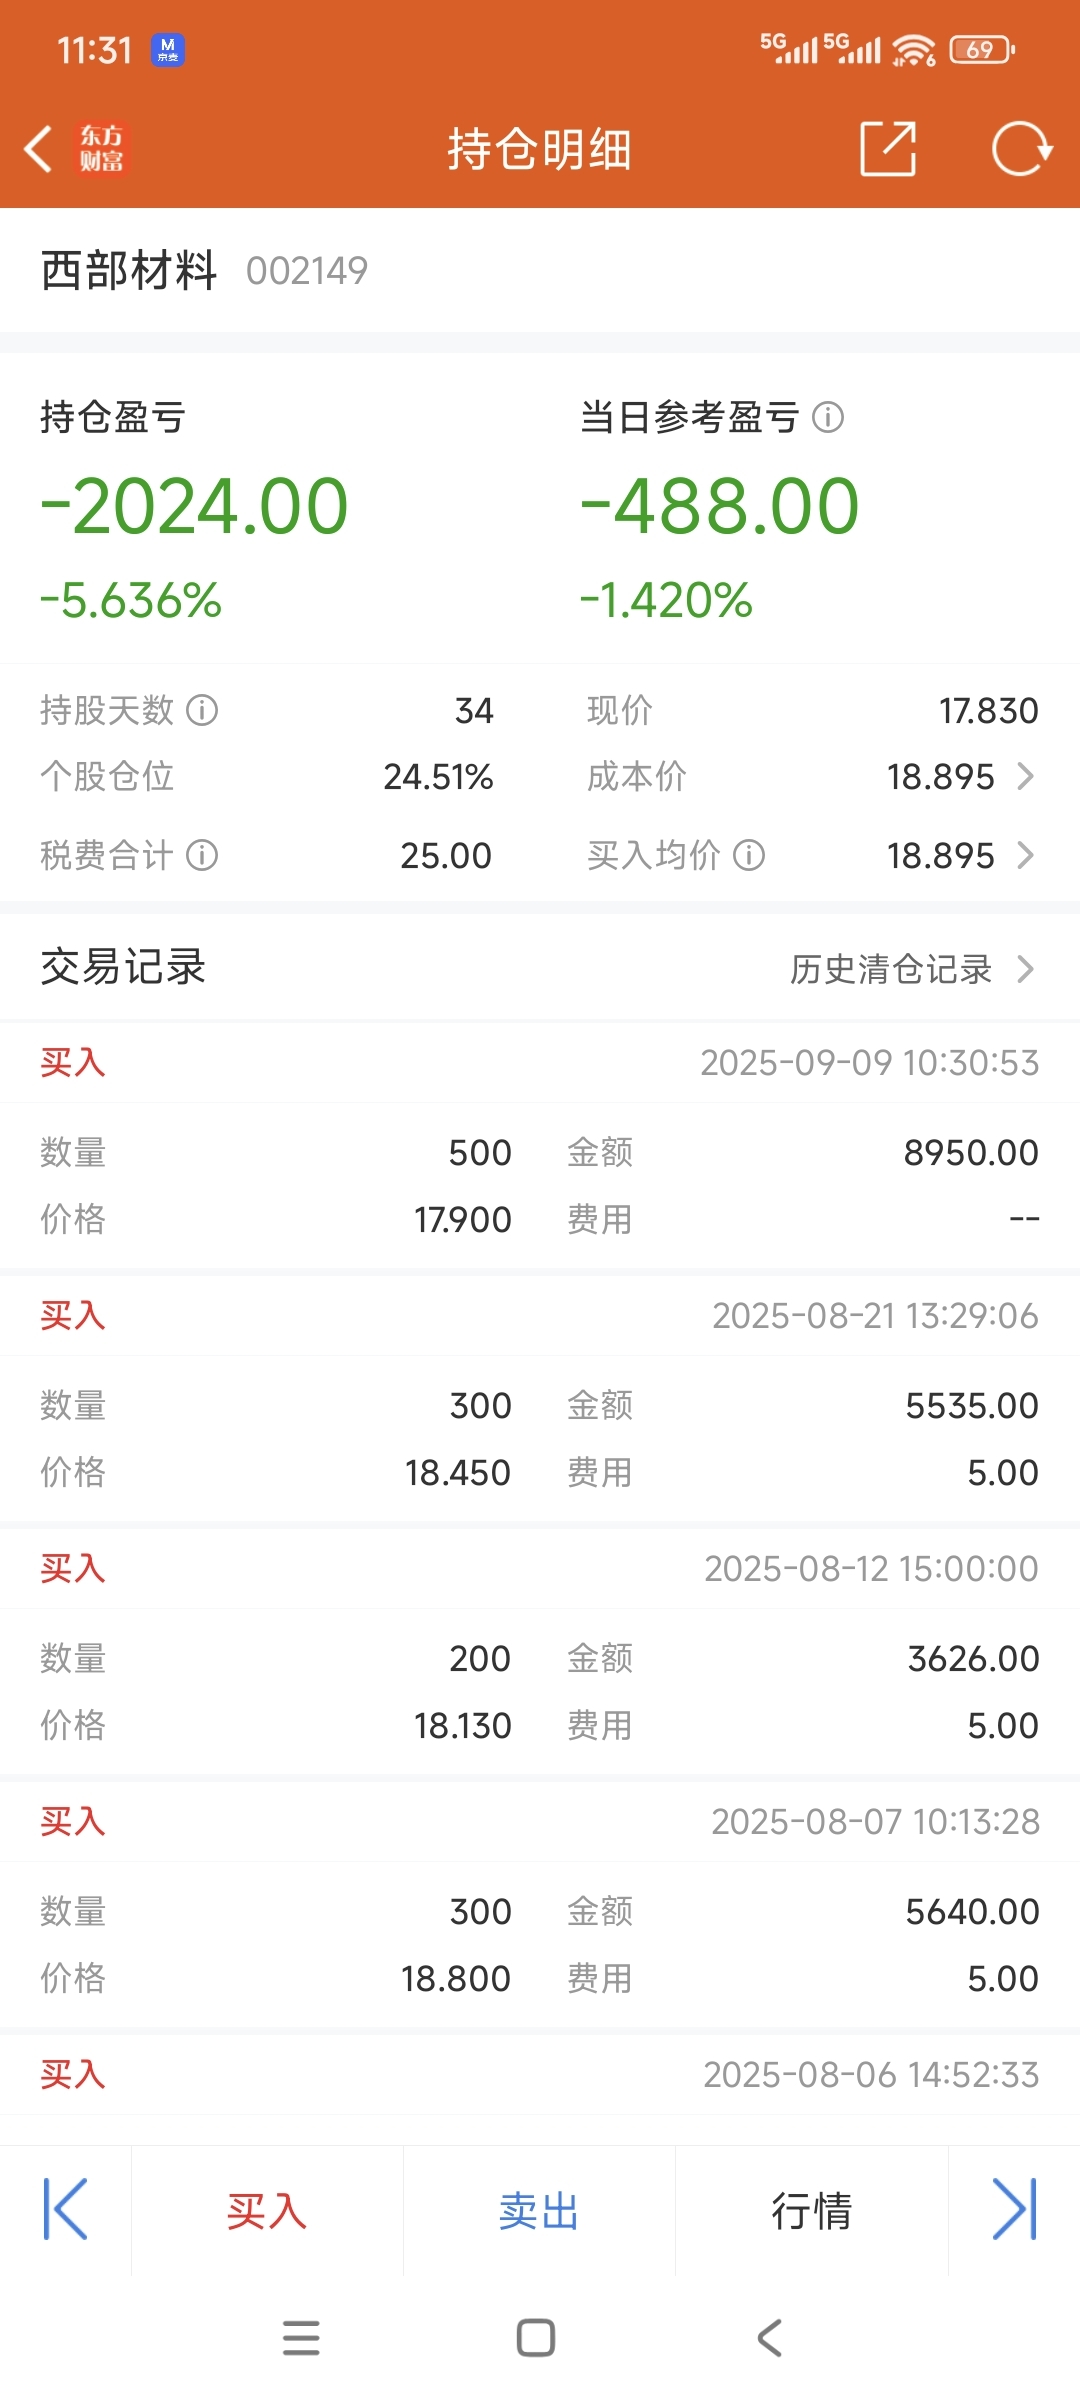Open 行情 market quotes
This screenshot has height=2400, width=1080.
[x=811, y=2211]
